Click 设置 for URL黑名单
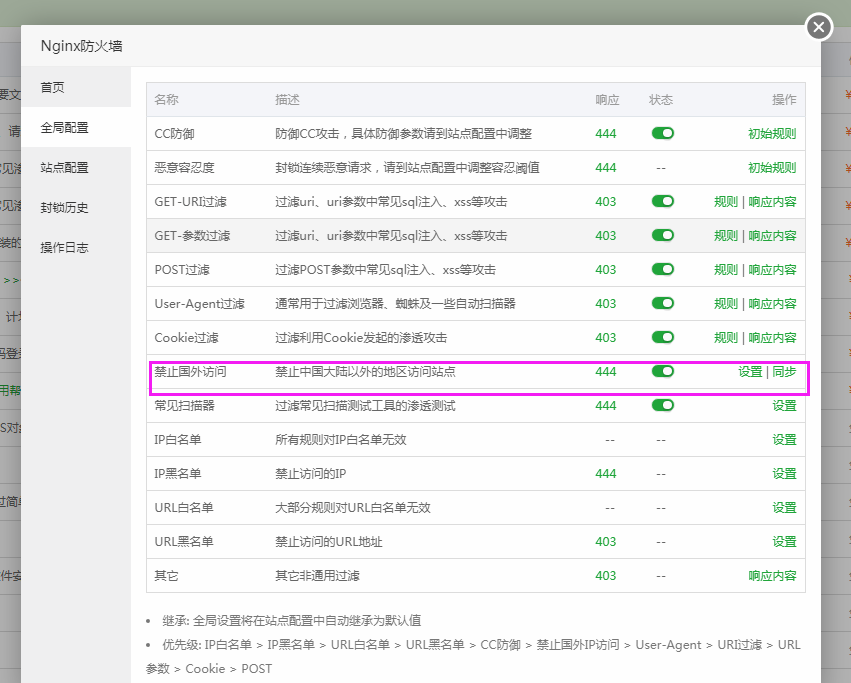This screenshot has width=851, height=683. [784, 542]
